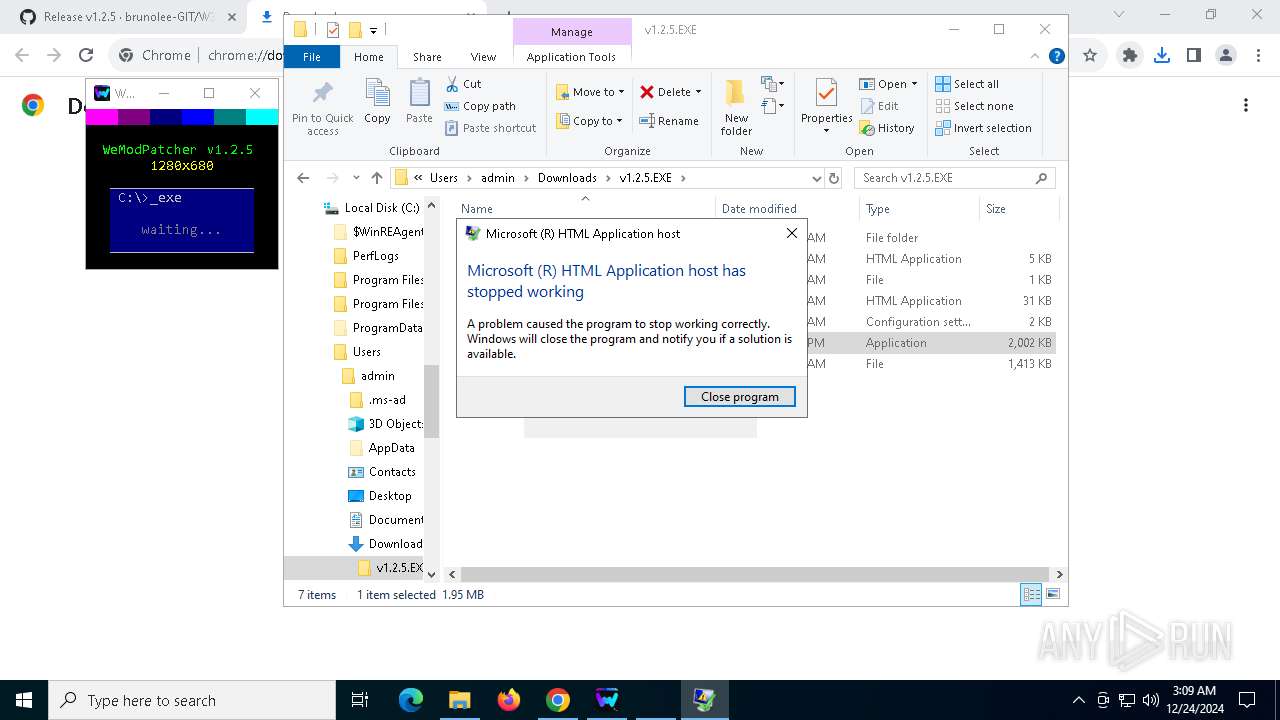Open the File menu tab
Screen dimensions: 1280x720
[312, 57]
